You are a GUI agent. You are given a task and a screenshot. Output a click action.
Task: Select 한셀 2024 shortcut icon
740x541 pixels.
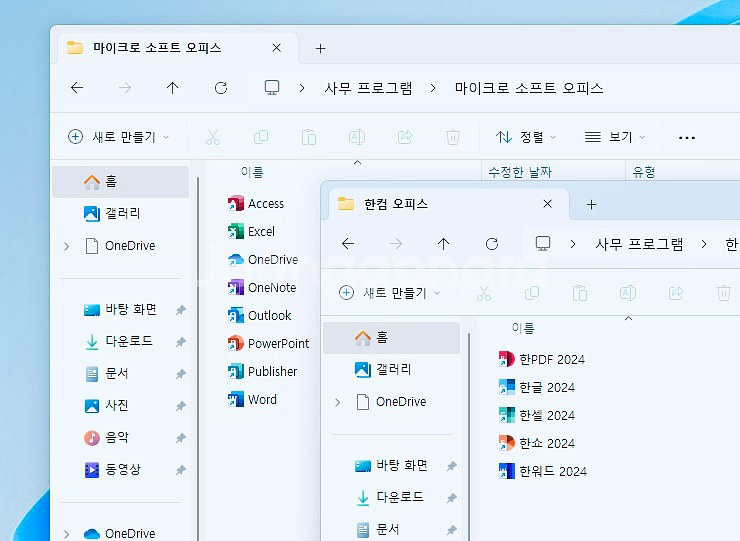(506, 415)
